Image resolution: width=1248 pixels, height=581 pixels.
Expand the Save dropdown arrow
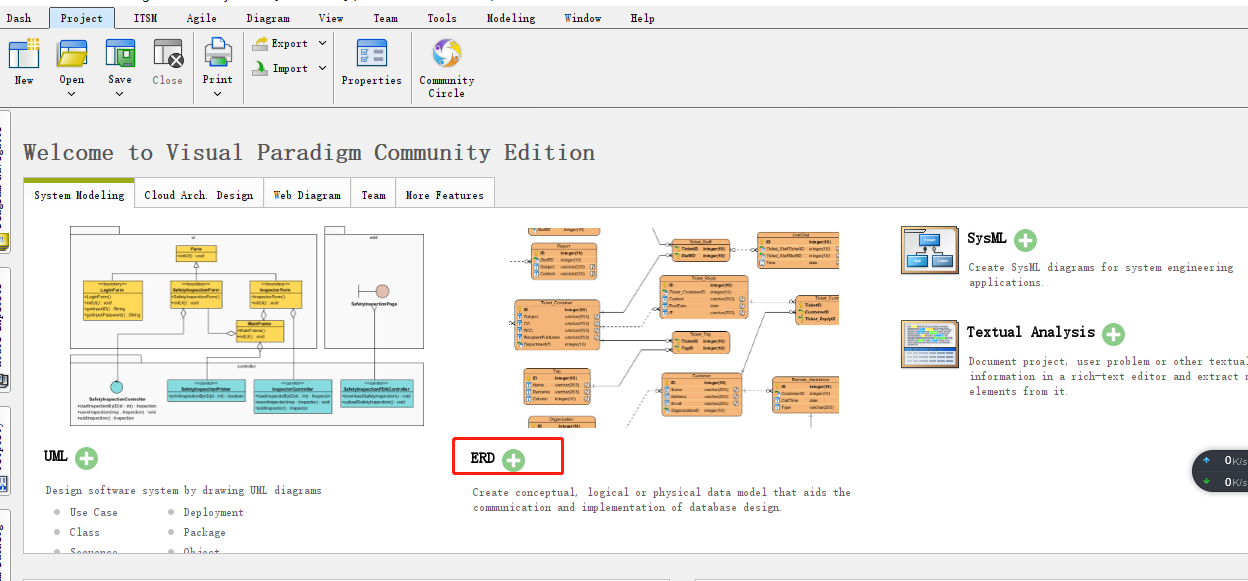tap(120, 94)
